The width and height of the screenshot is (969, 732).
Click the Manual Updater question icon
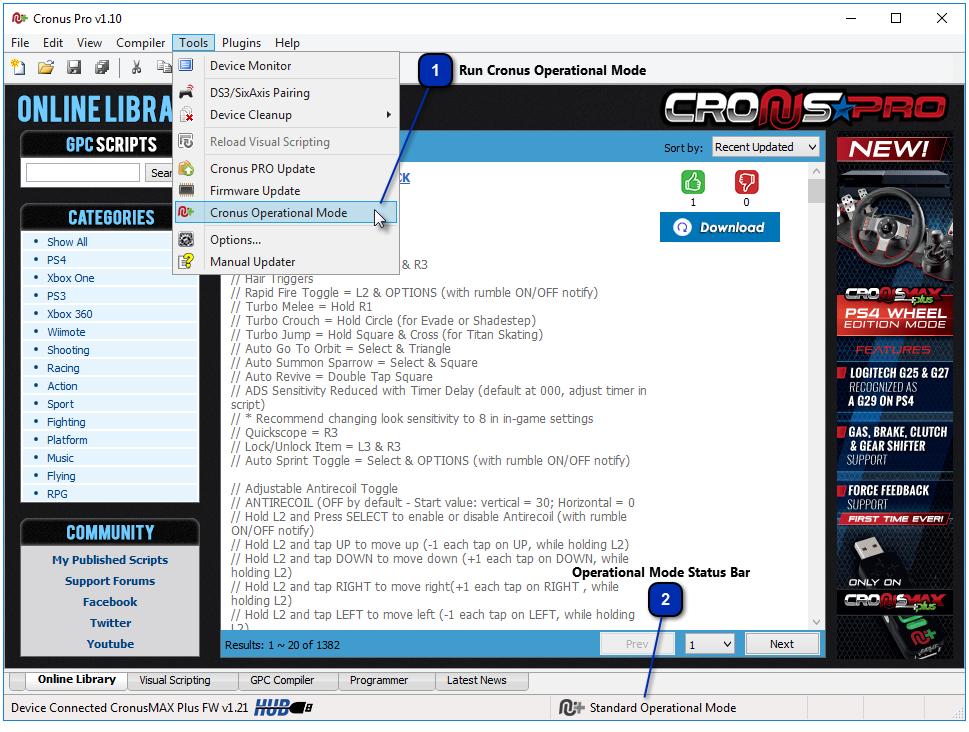[186, 261]
